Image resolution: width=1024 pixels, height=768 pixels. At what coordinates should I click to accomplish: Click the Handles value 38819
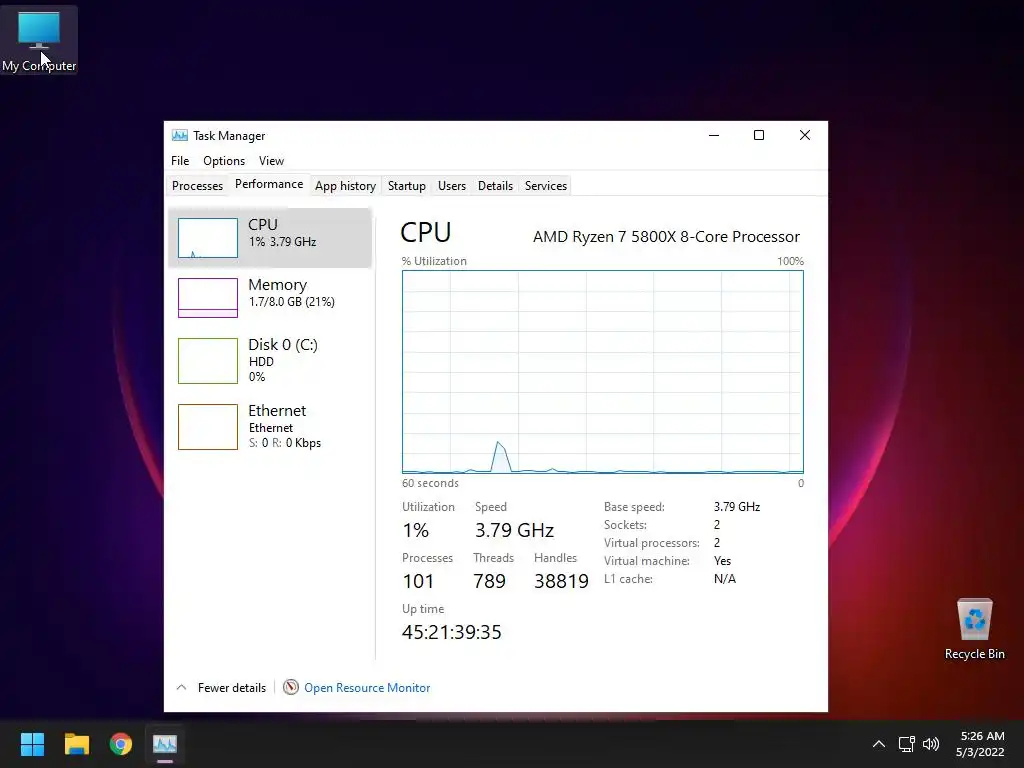pyautogui.click(x=562, y=581)
